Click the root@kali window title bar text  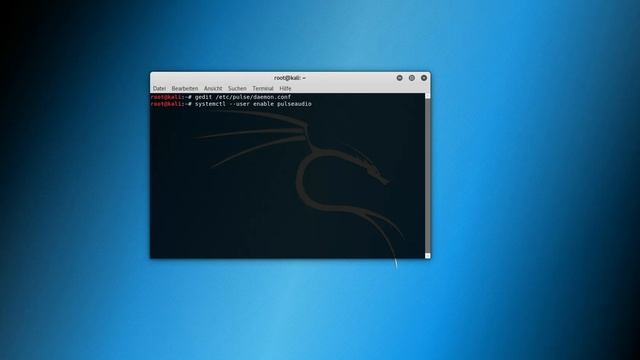pos(290,78)
